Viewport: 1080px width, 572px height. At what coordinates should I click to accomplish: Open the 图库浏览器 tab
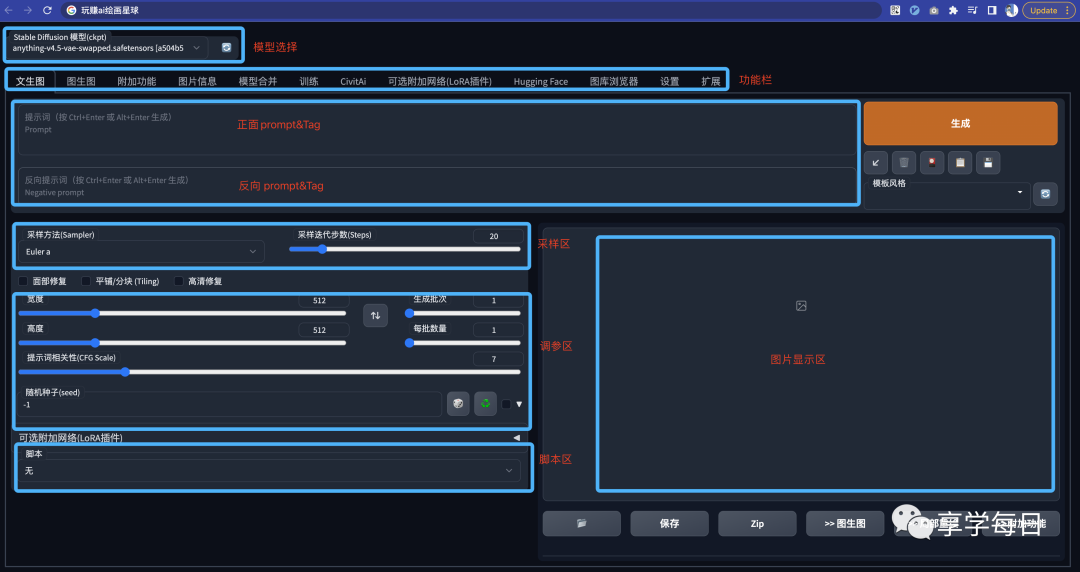(x=614, y=81)
